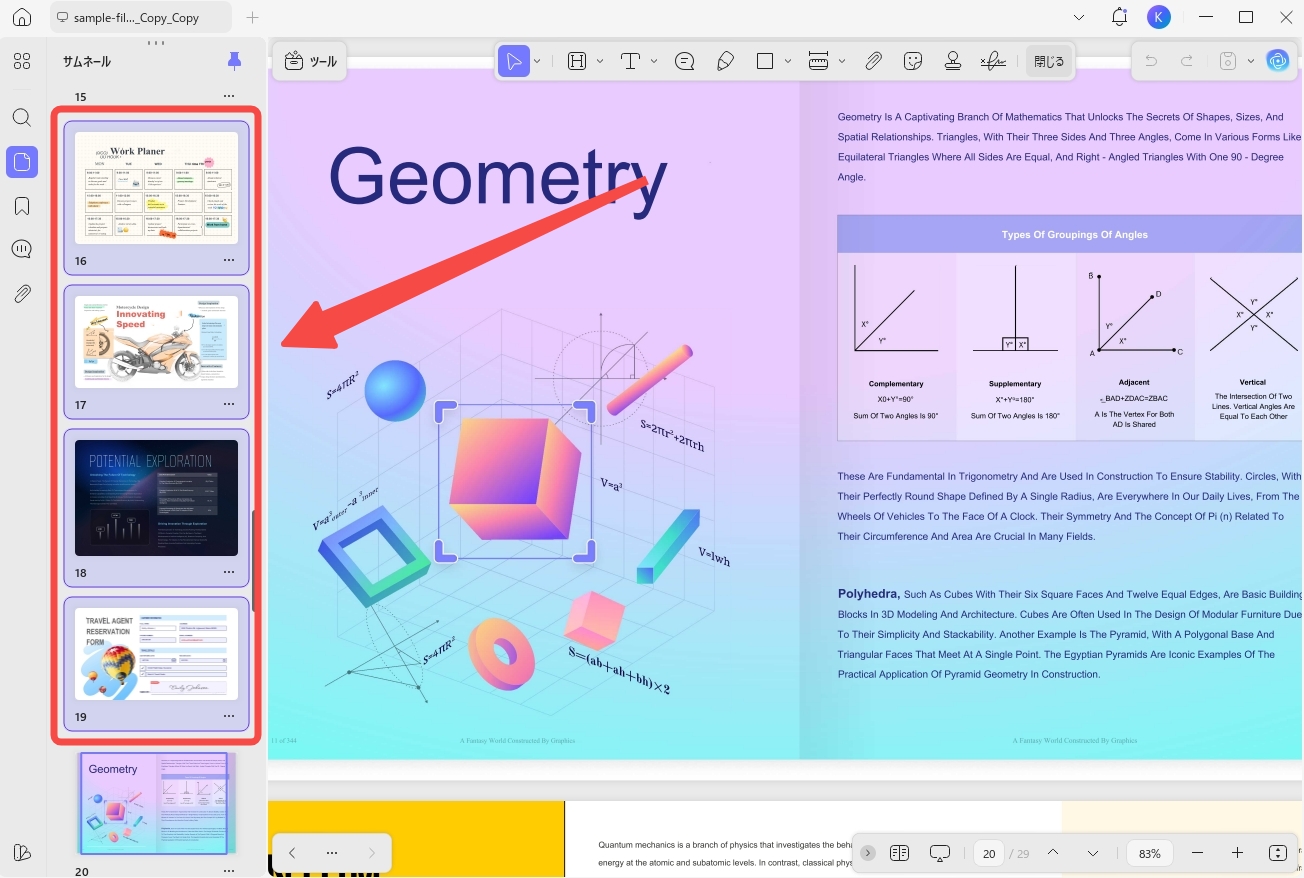Viewport: 1304px width, 878px height.
Task: Open the bookmarks panel in sidebar
Action: coord(22,206)
